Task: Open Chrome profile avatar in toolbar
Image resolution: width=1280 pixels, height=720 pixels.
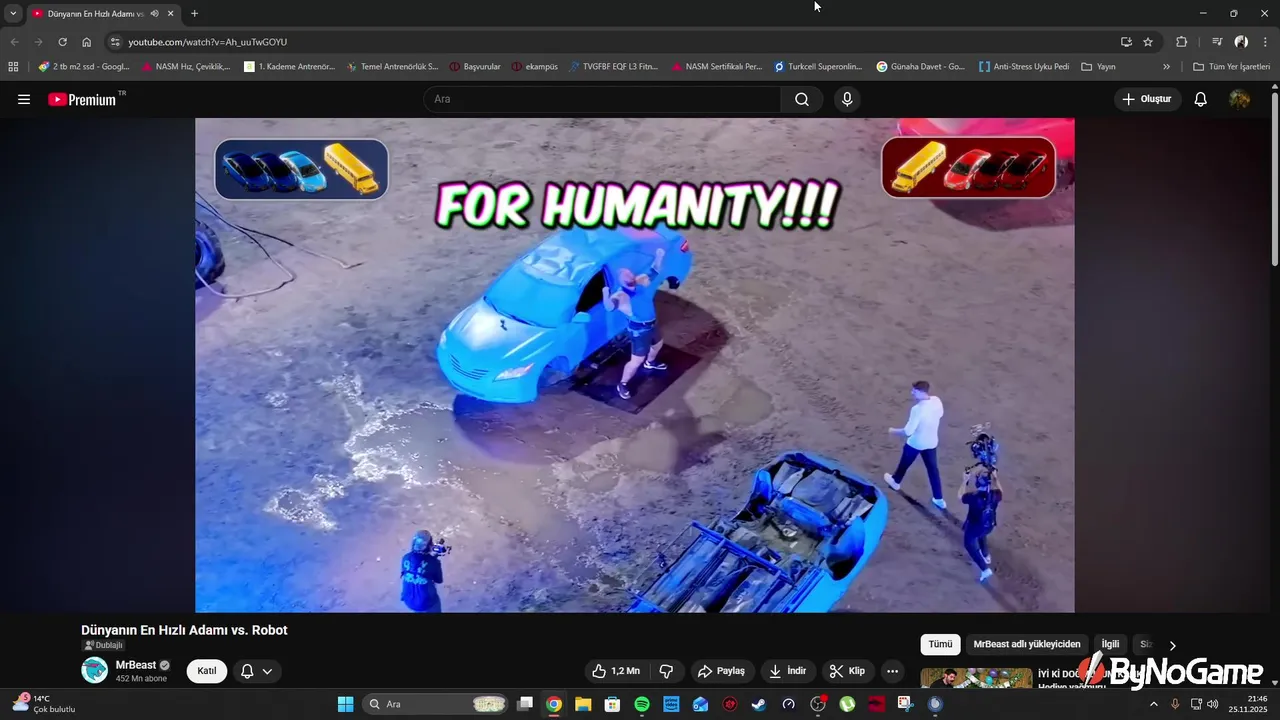Action: click(x=1241, y=42)
